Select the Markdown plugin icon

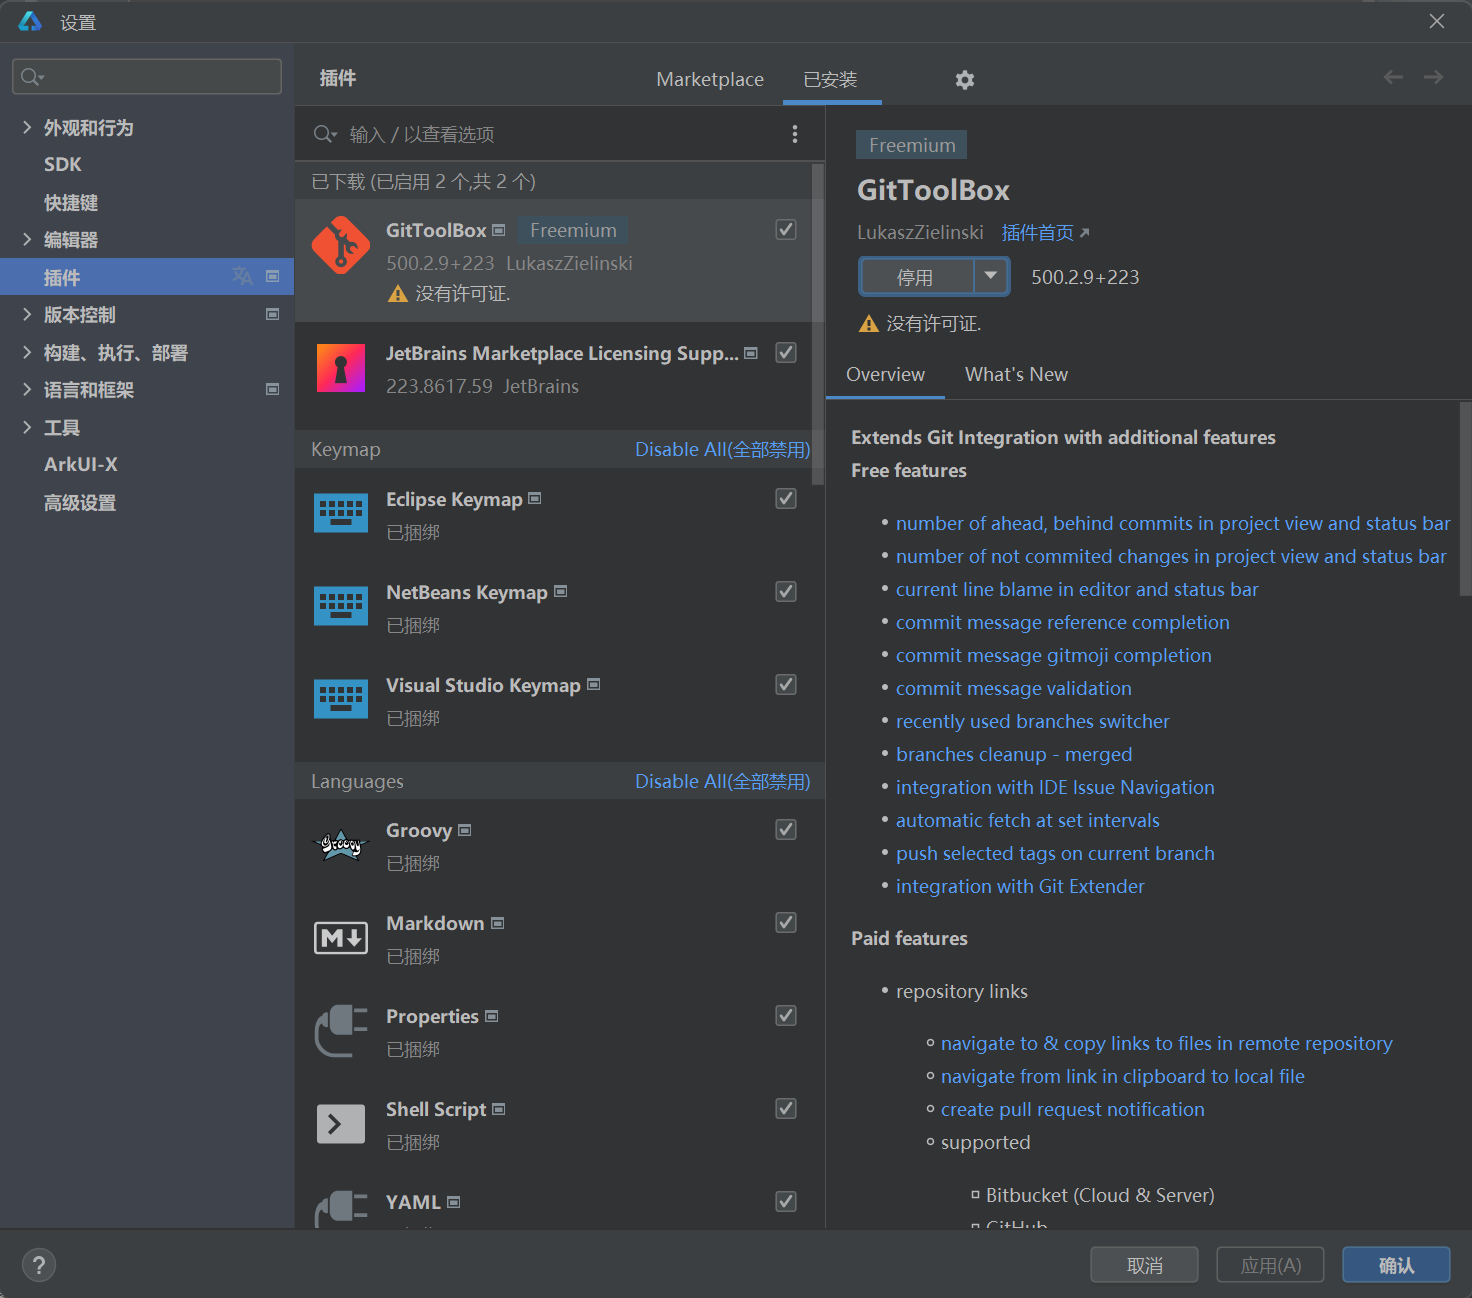341,938
